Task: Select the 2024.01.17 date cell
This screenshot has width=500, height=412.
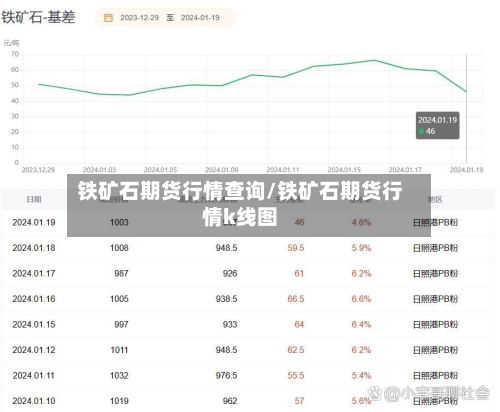Action: [x=34, y=274]
